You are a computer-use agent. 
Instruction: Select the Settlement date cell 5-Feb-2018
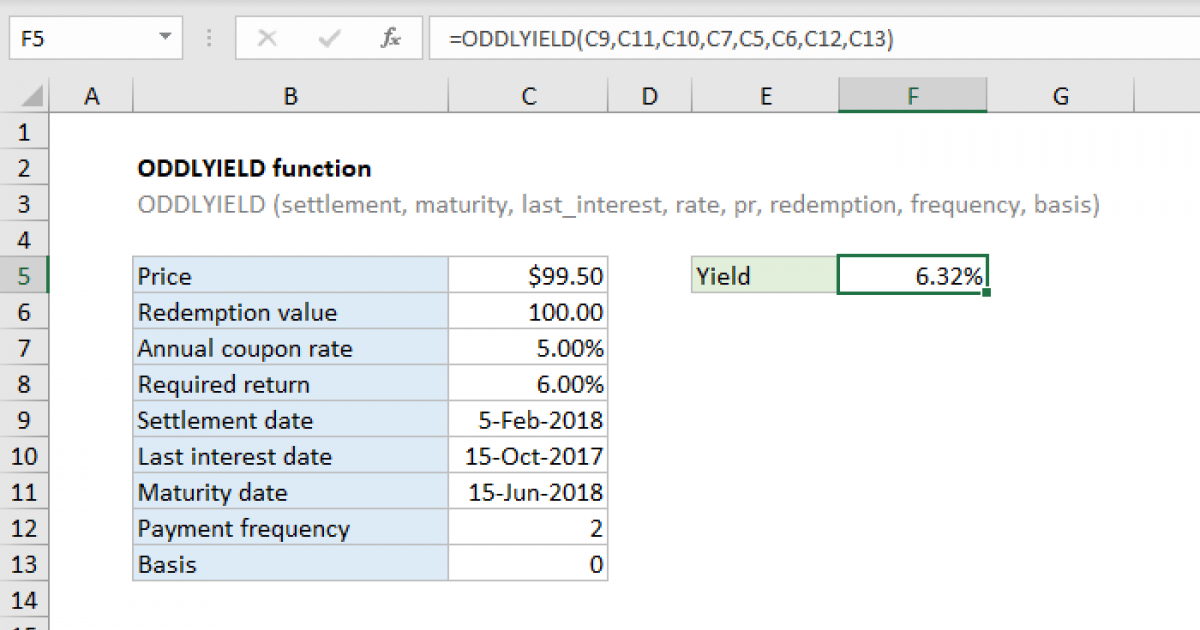coord(528,421)
